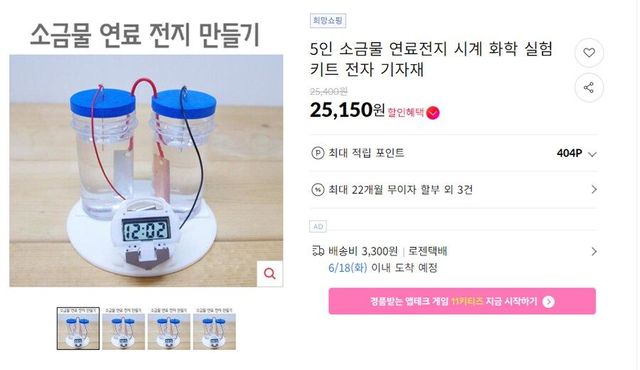This screenshot has height=370, width=640.
Task: Click the 할인혜택 discount link
Action: pos(406,112)
